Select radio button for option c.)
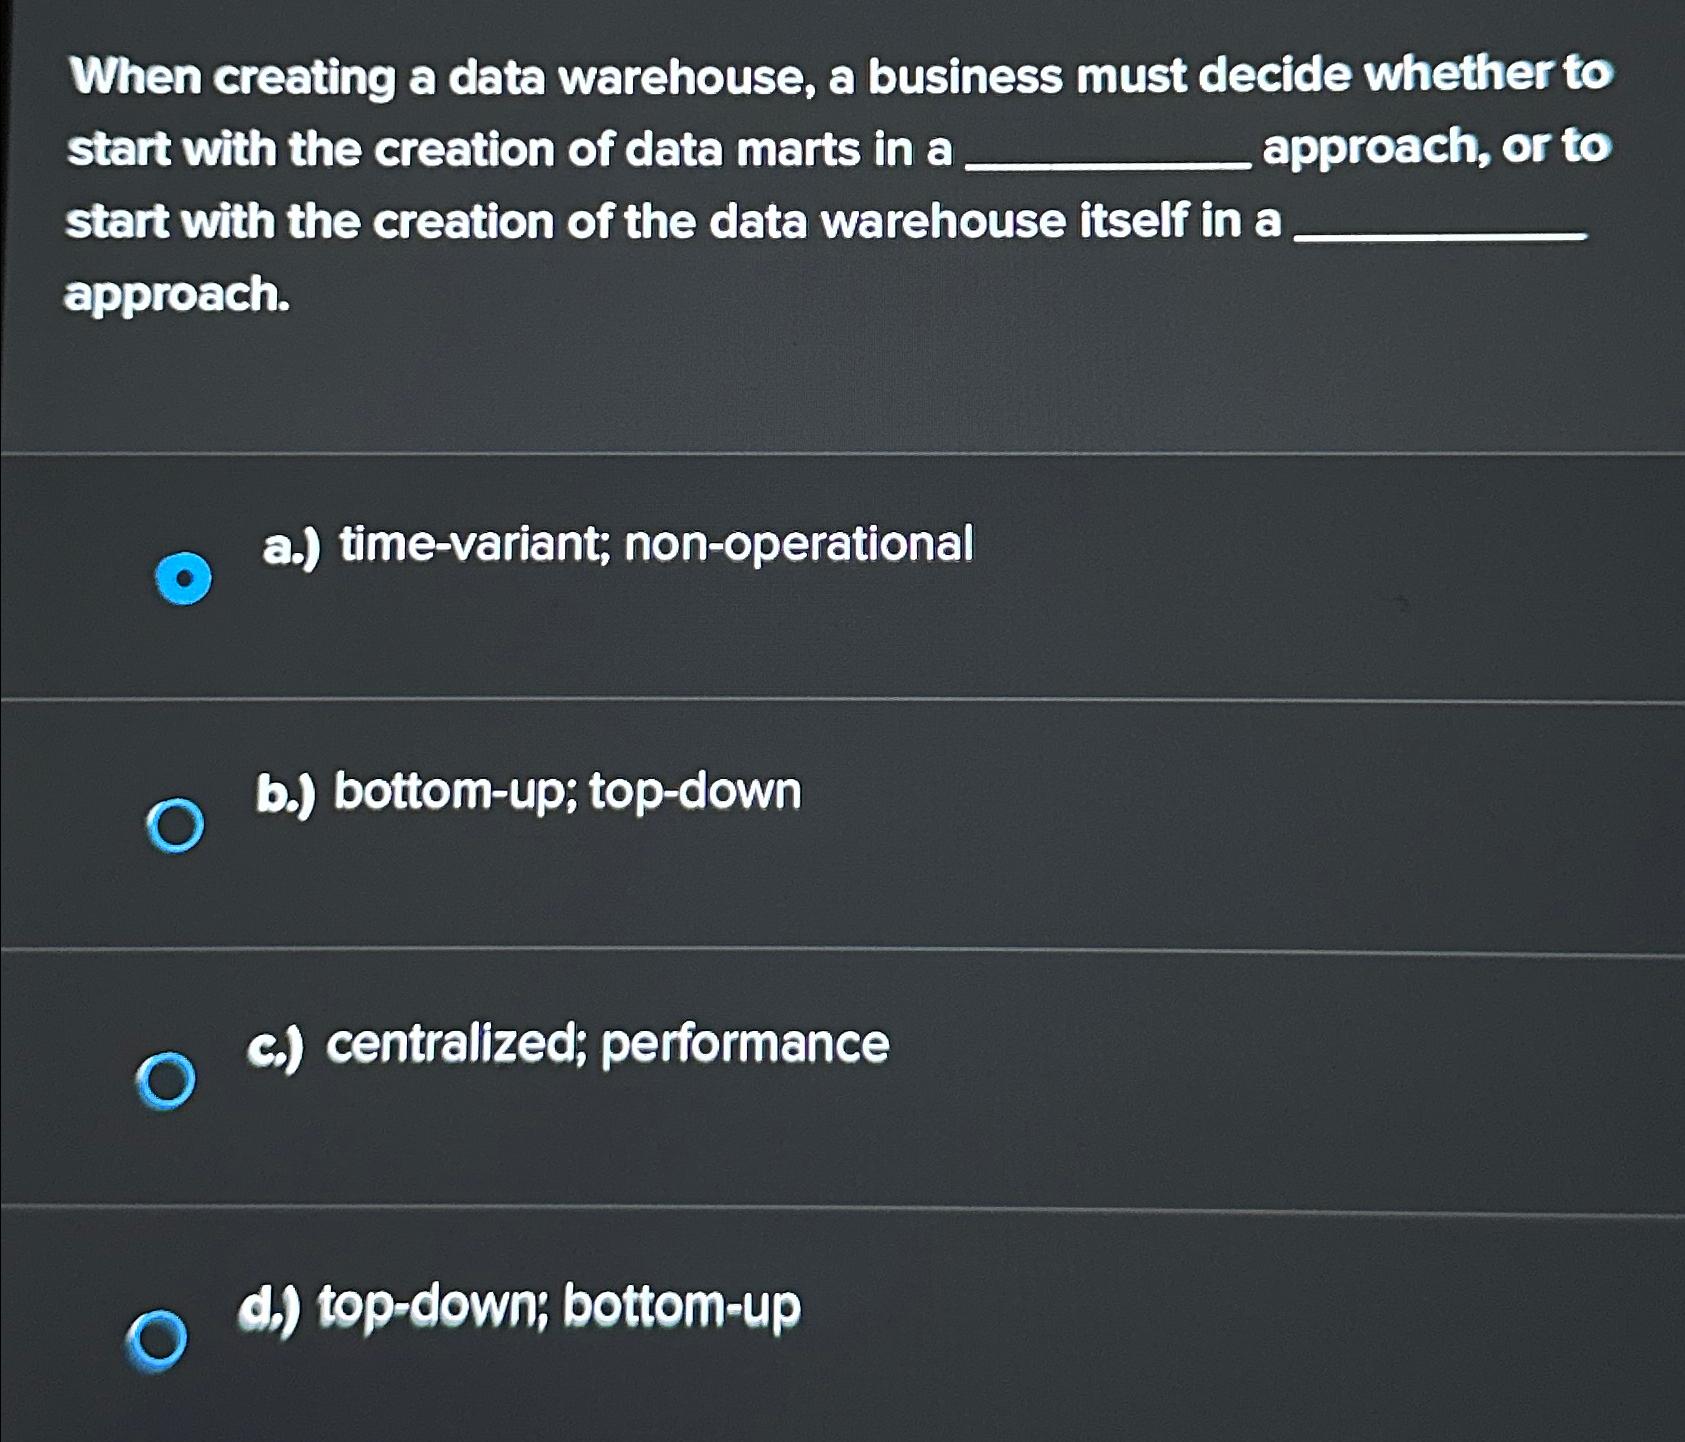 click(x=170, y=1080)
